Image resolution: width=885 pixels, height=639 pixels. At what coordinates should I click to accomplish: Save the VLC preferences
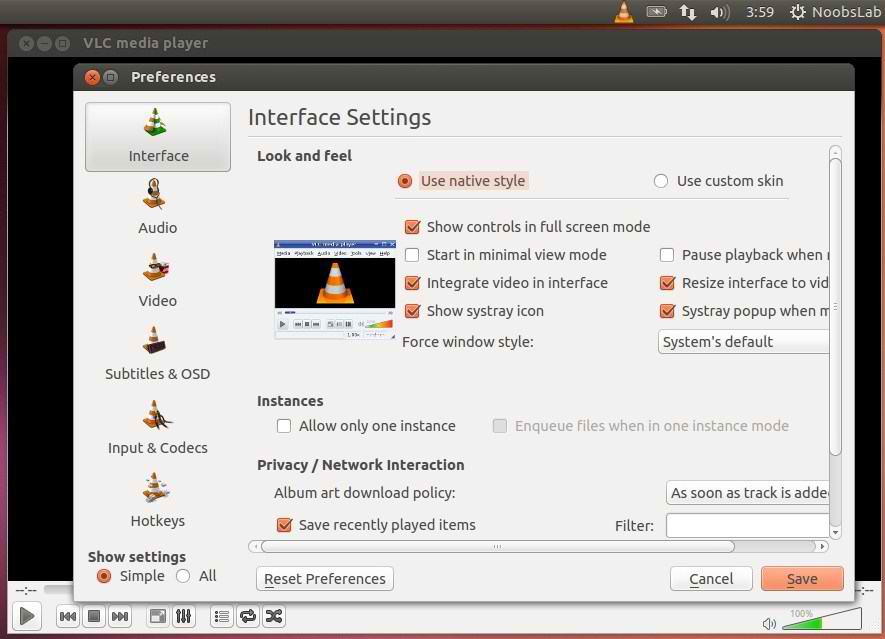802,578
